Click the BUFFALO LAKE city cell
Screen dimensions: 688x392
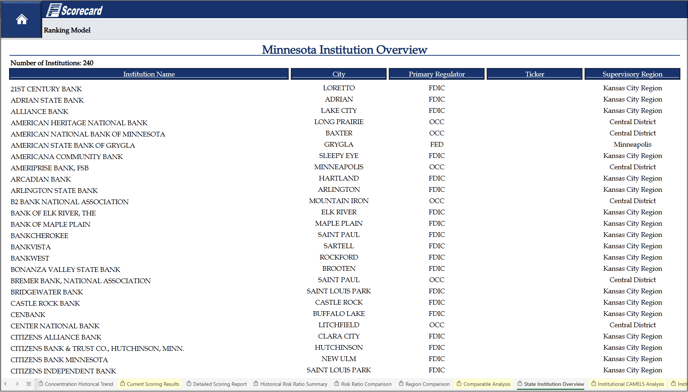tap(339, 313)
